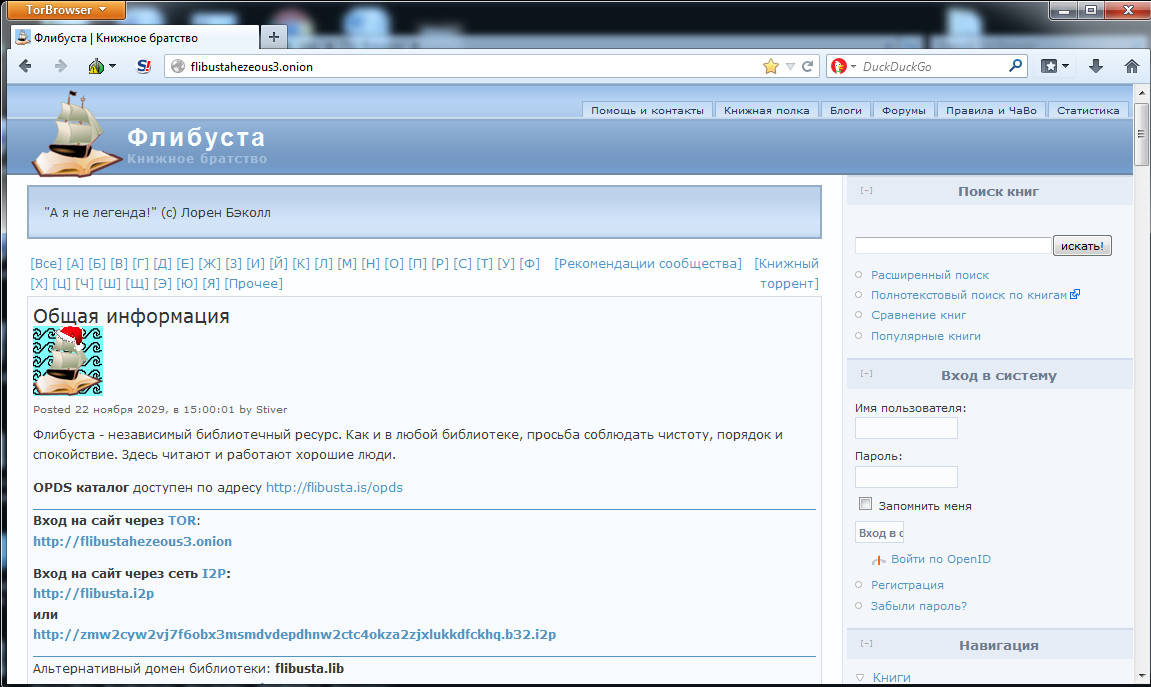Open the Форумы tab
This screenshot has width=1151, height=687.
904,110
